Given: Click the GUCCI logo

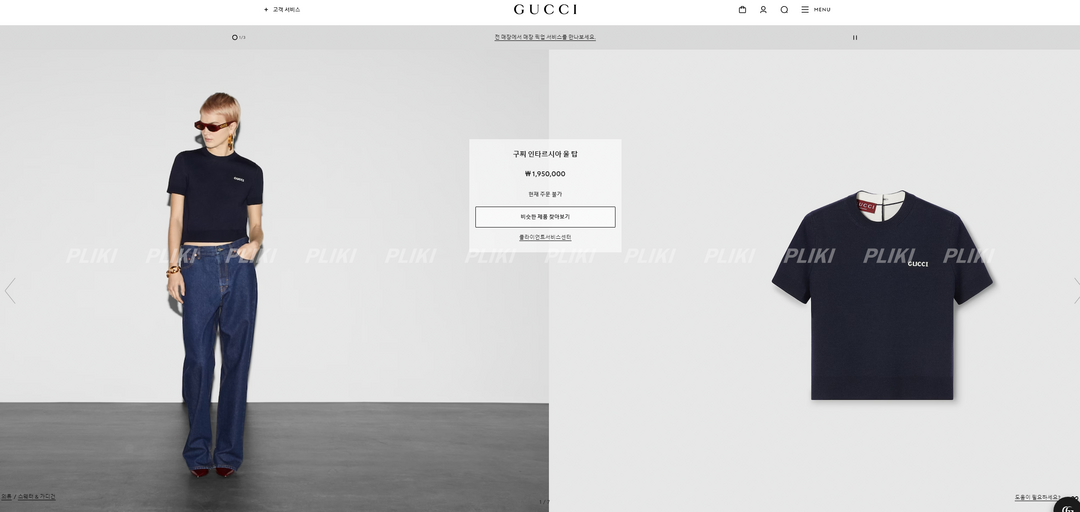Looking at the screenshot, I should coord(546,9).
